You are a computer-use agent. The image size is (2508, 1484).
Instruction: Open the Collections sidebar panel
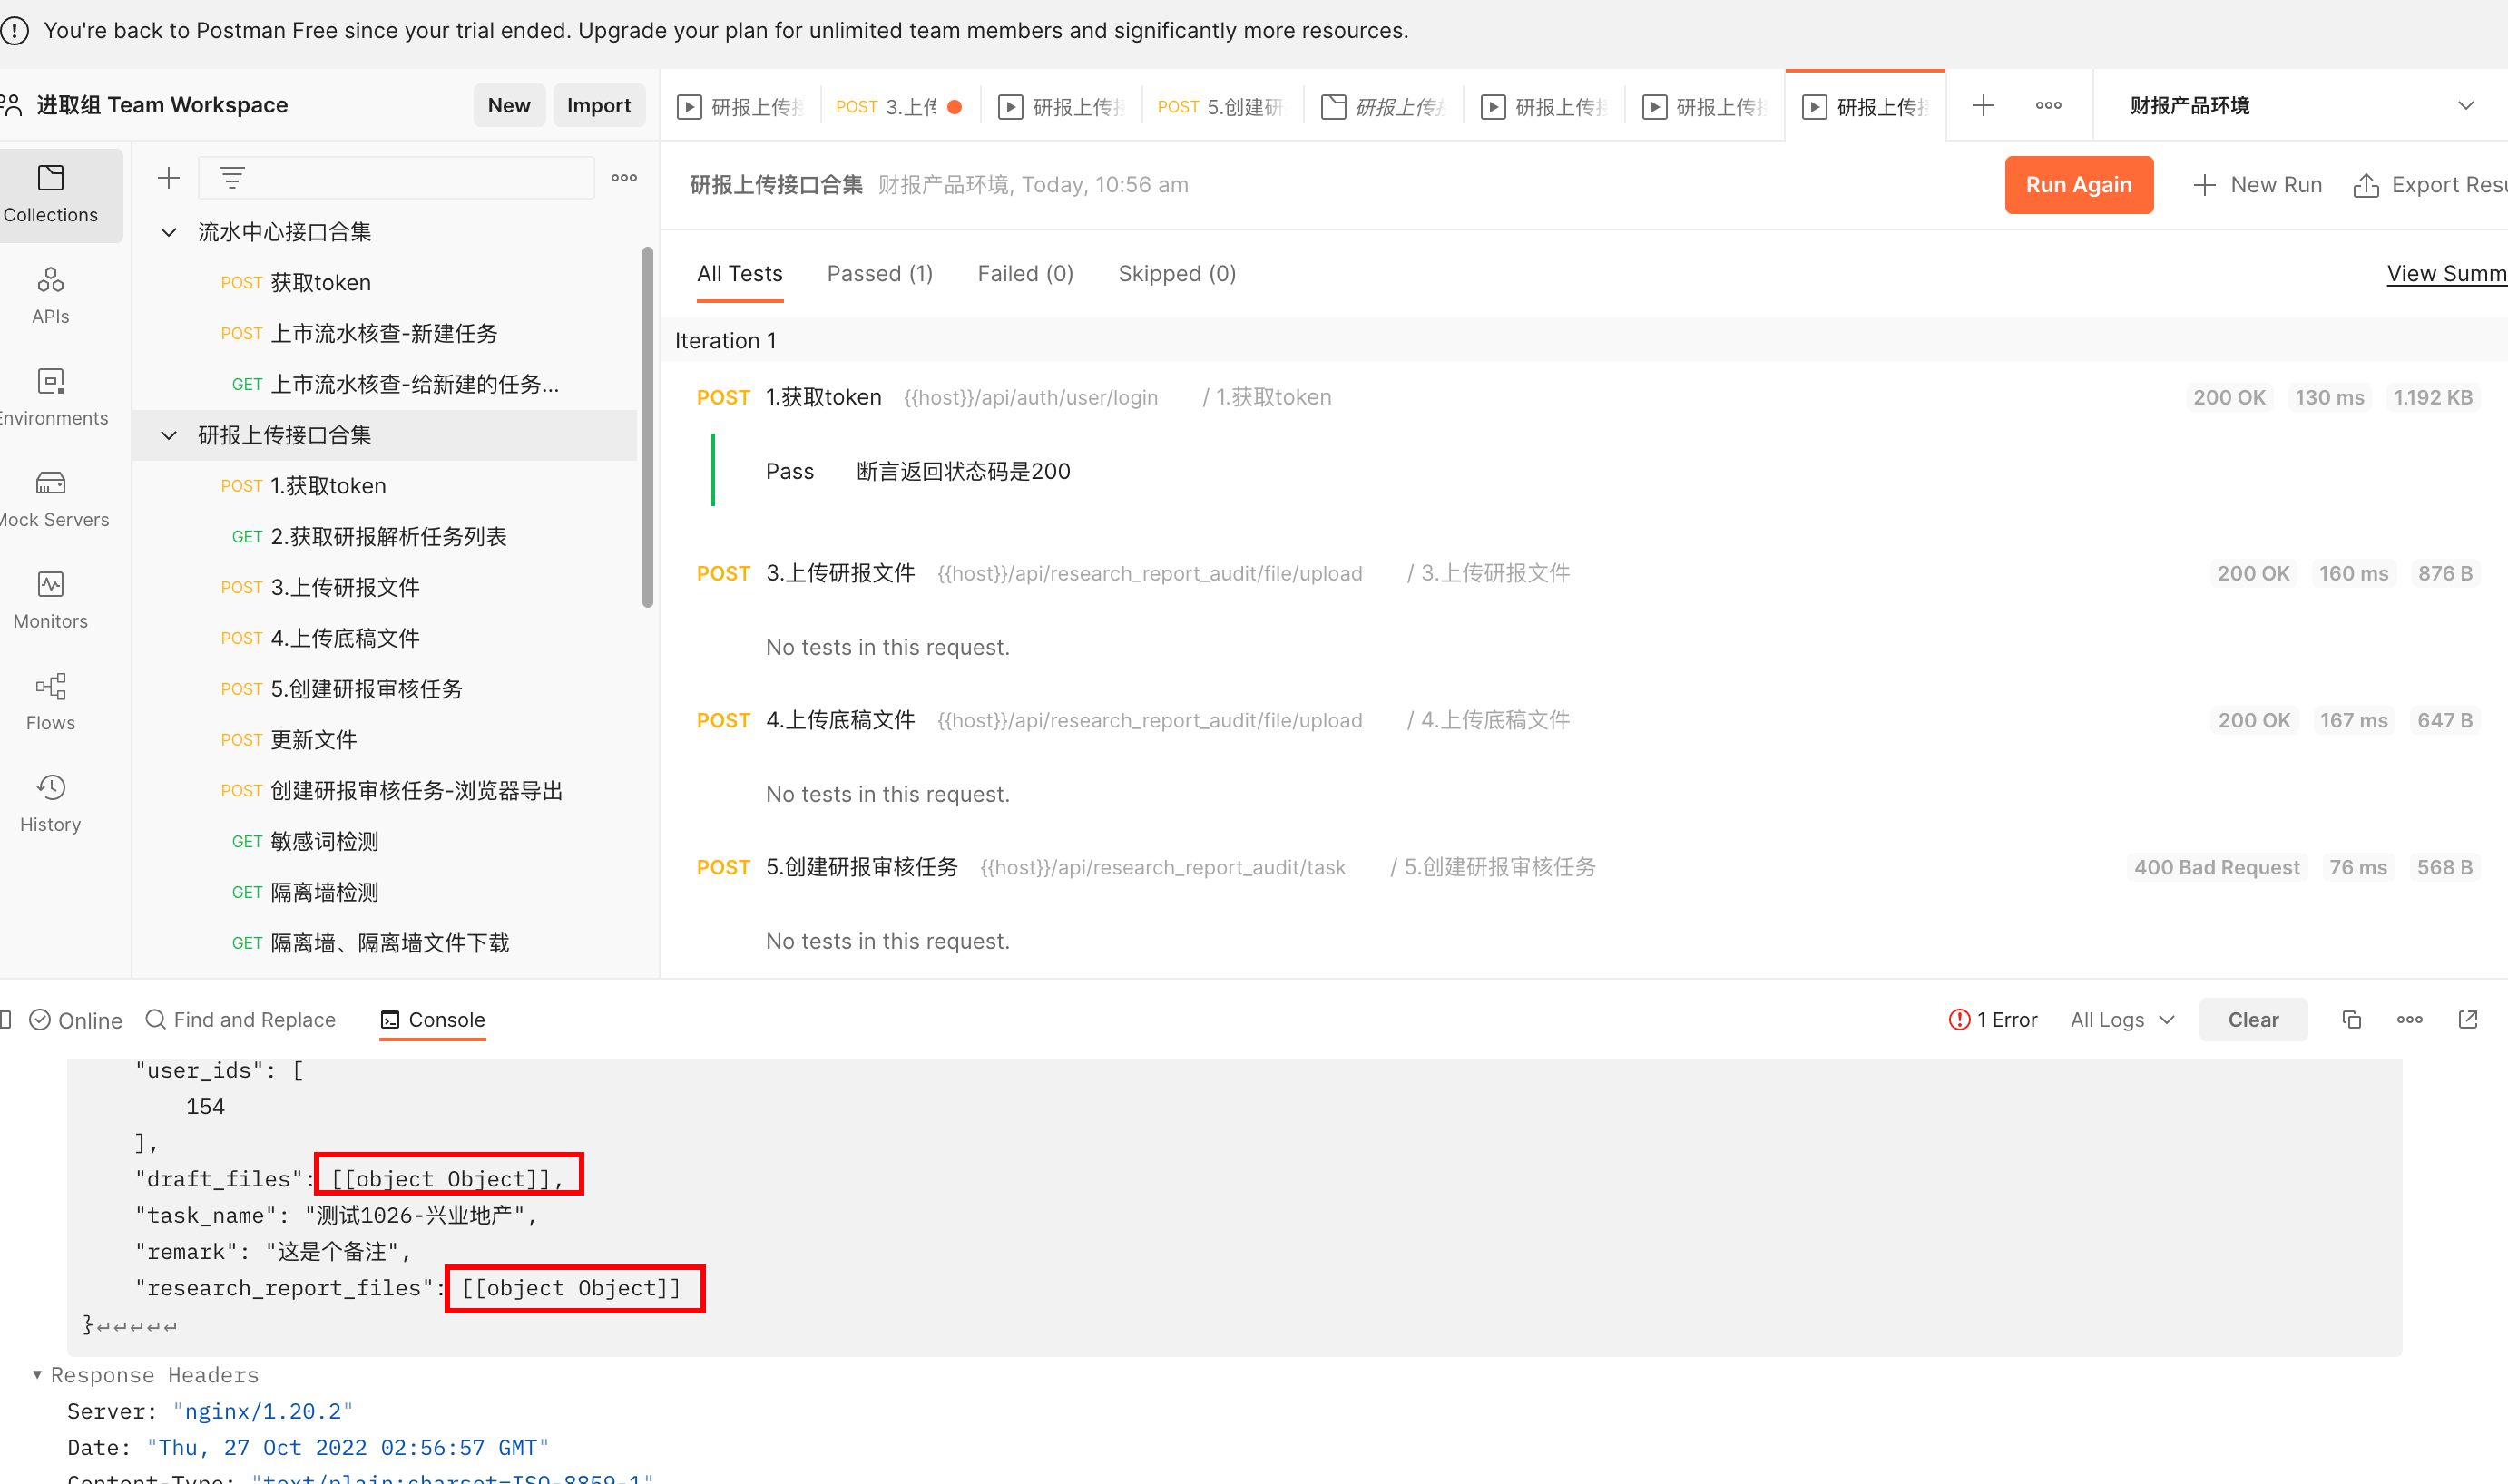click(51, 194)
